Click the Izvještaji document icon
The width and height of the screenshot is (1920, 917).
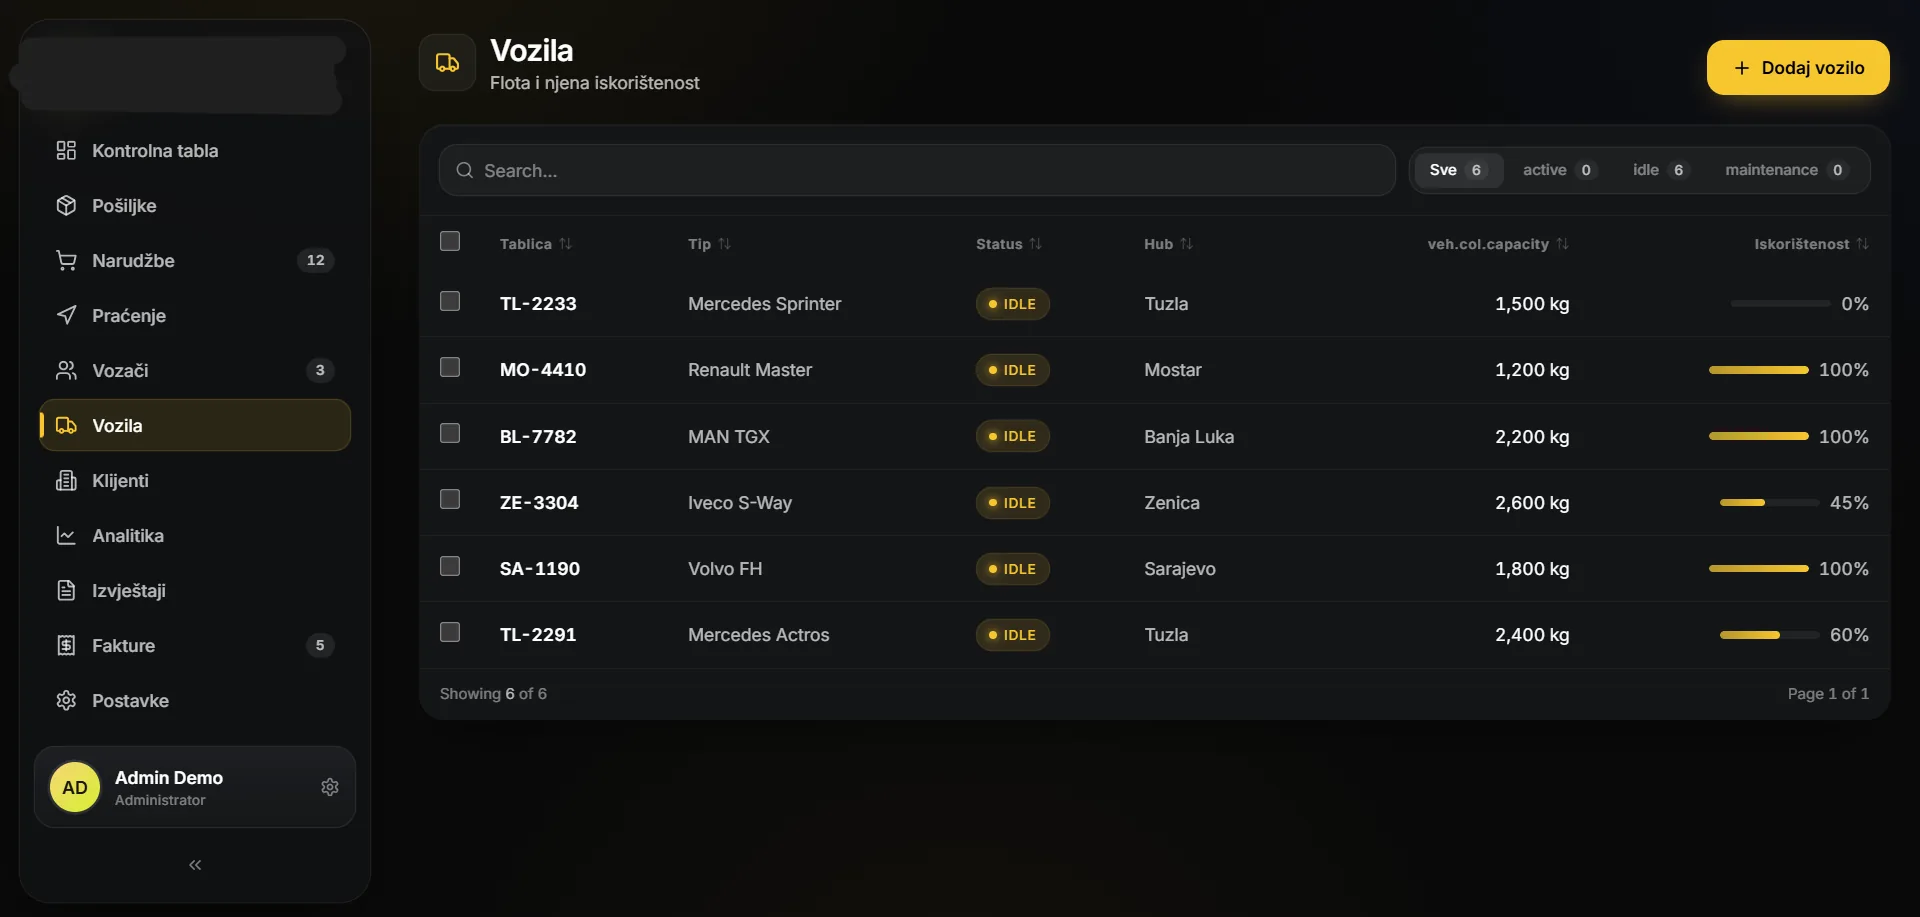(x=66, y=590)
